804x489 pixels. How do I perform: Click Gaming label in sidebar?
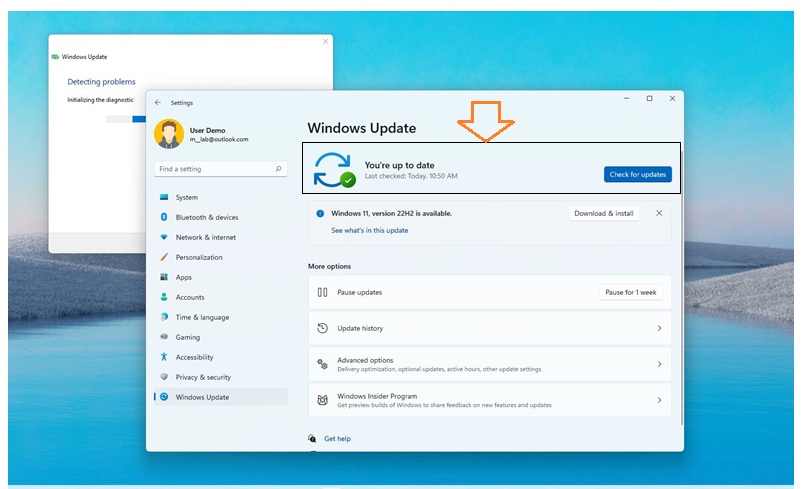pos(188,337)
